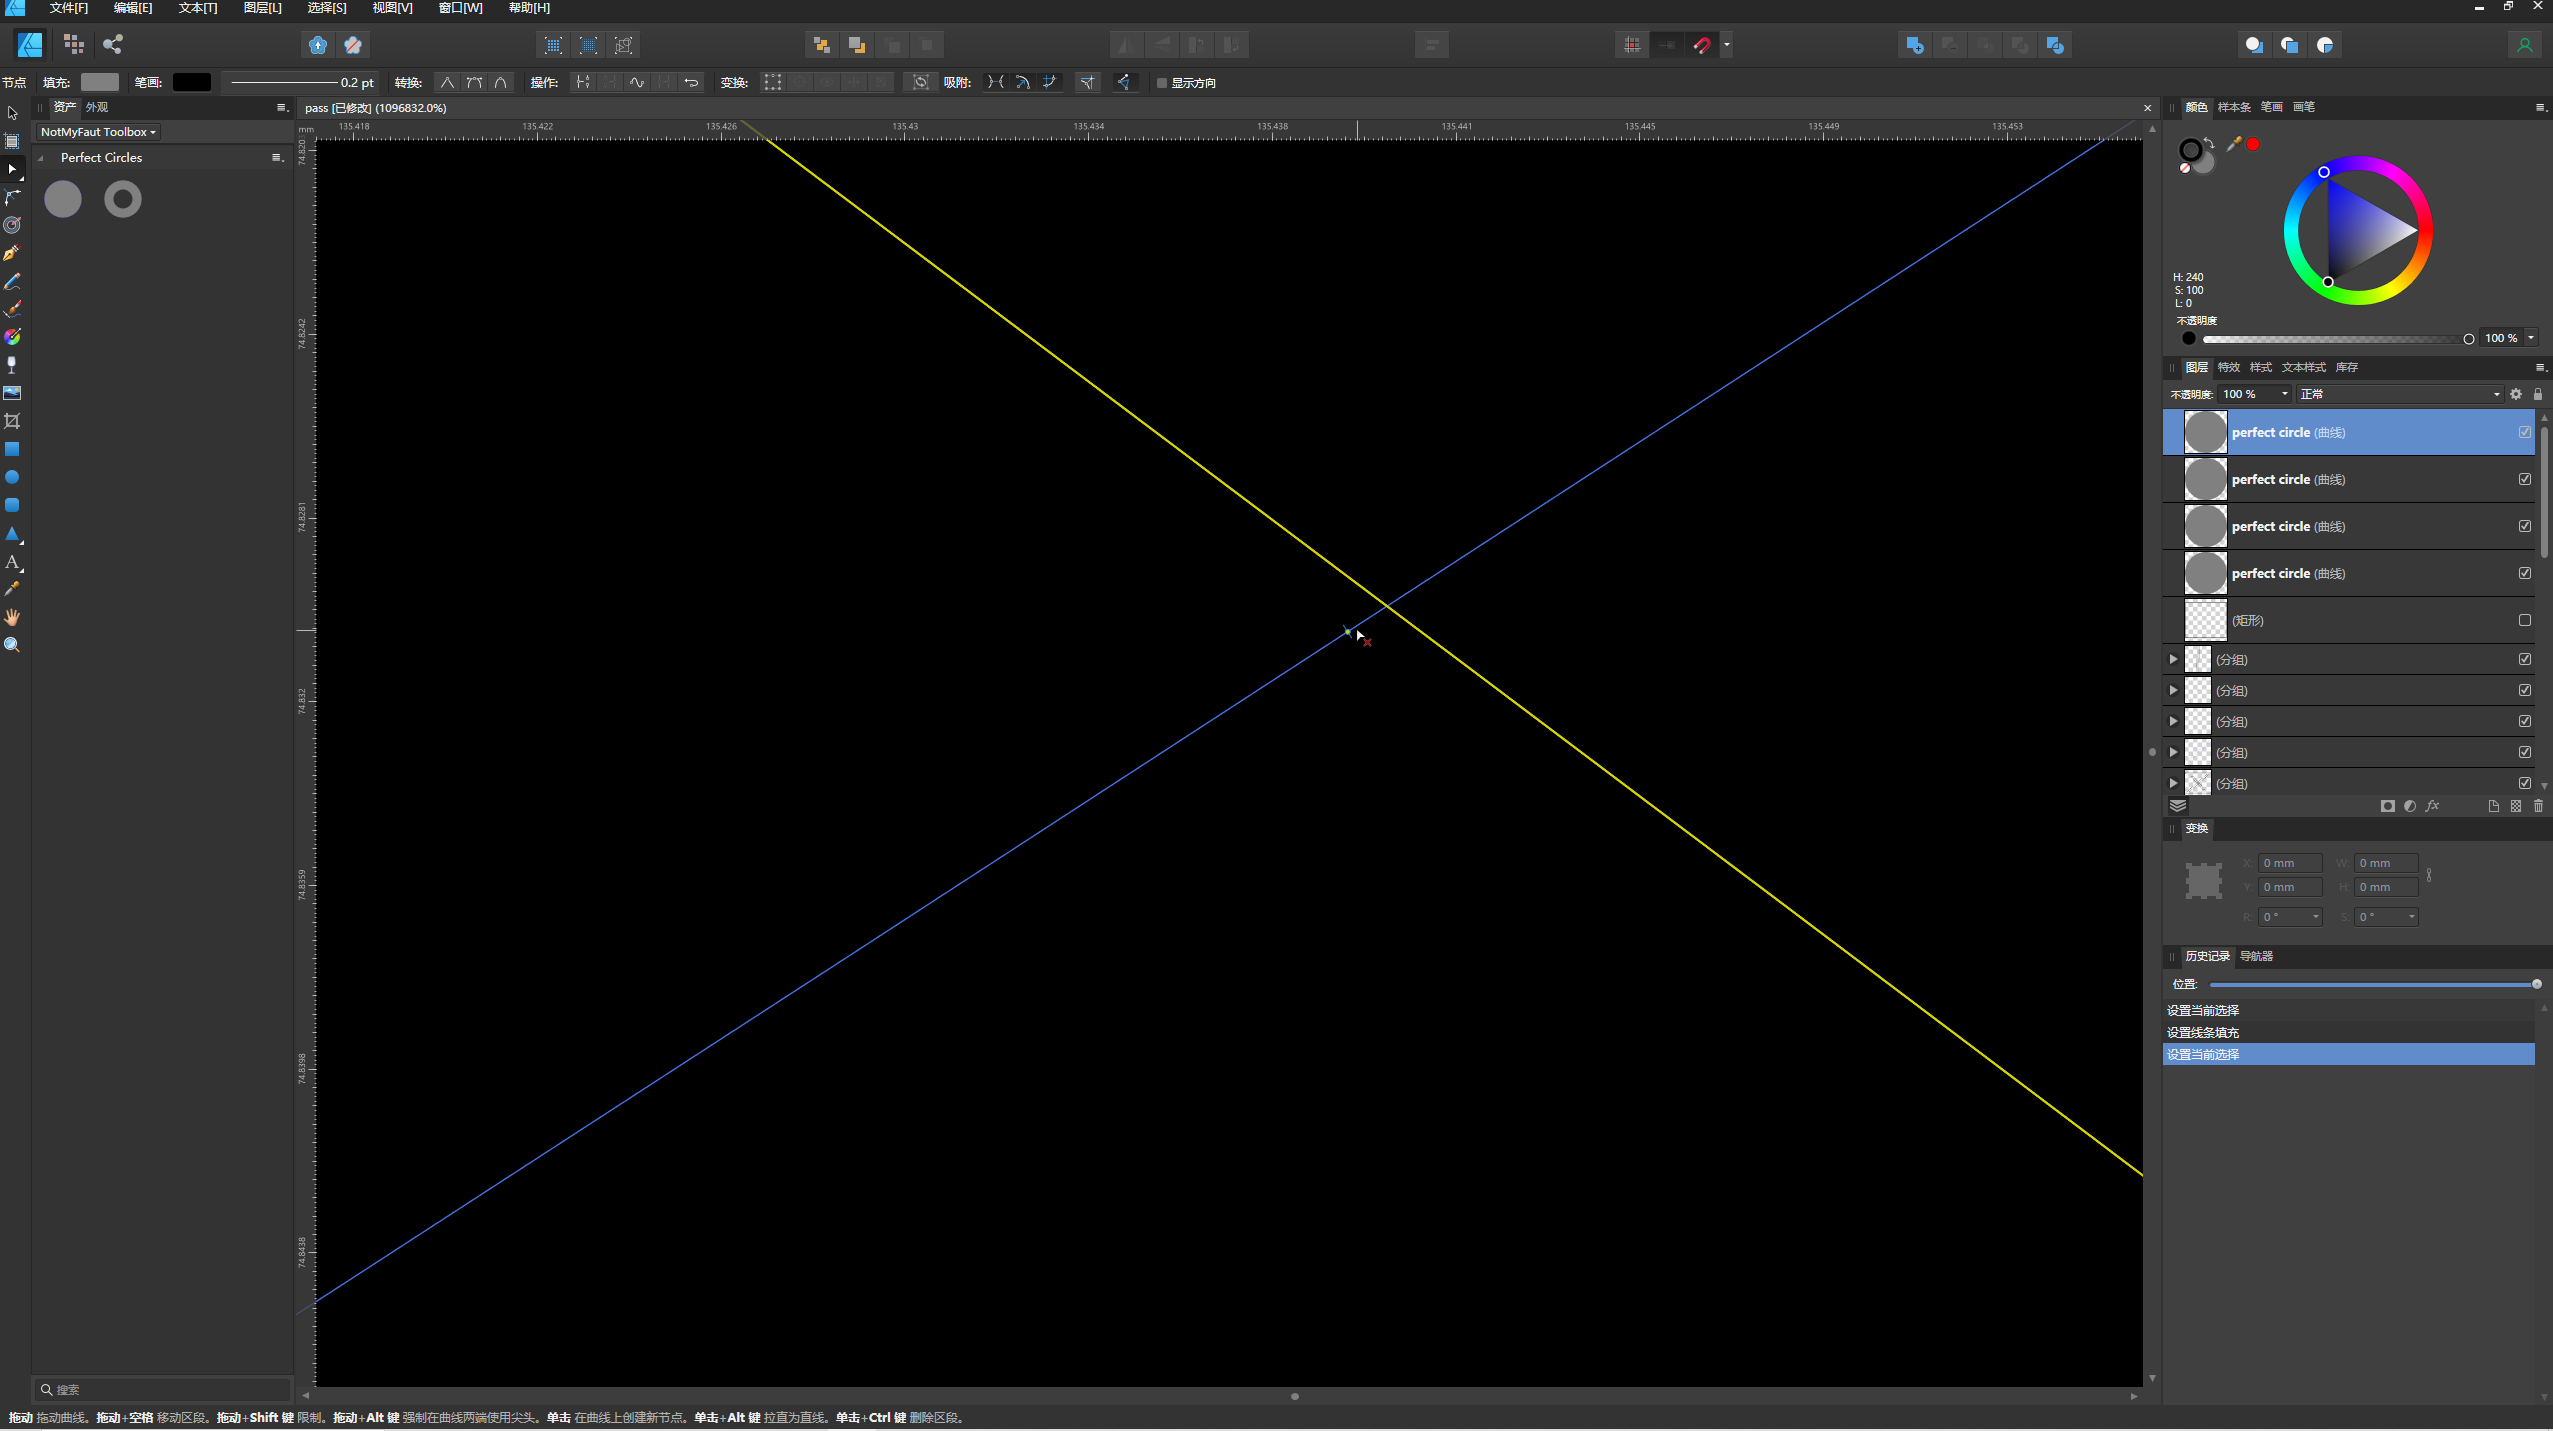Open the 文件[F] menu
Viewport: 2553px width, 1431px height.
[x=66, y=8]
